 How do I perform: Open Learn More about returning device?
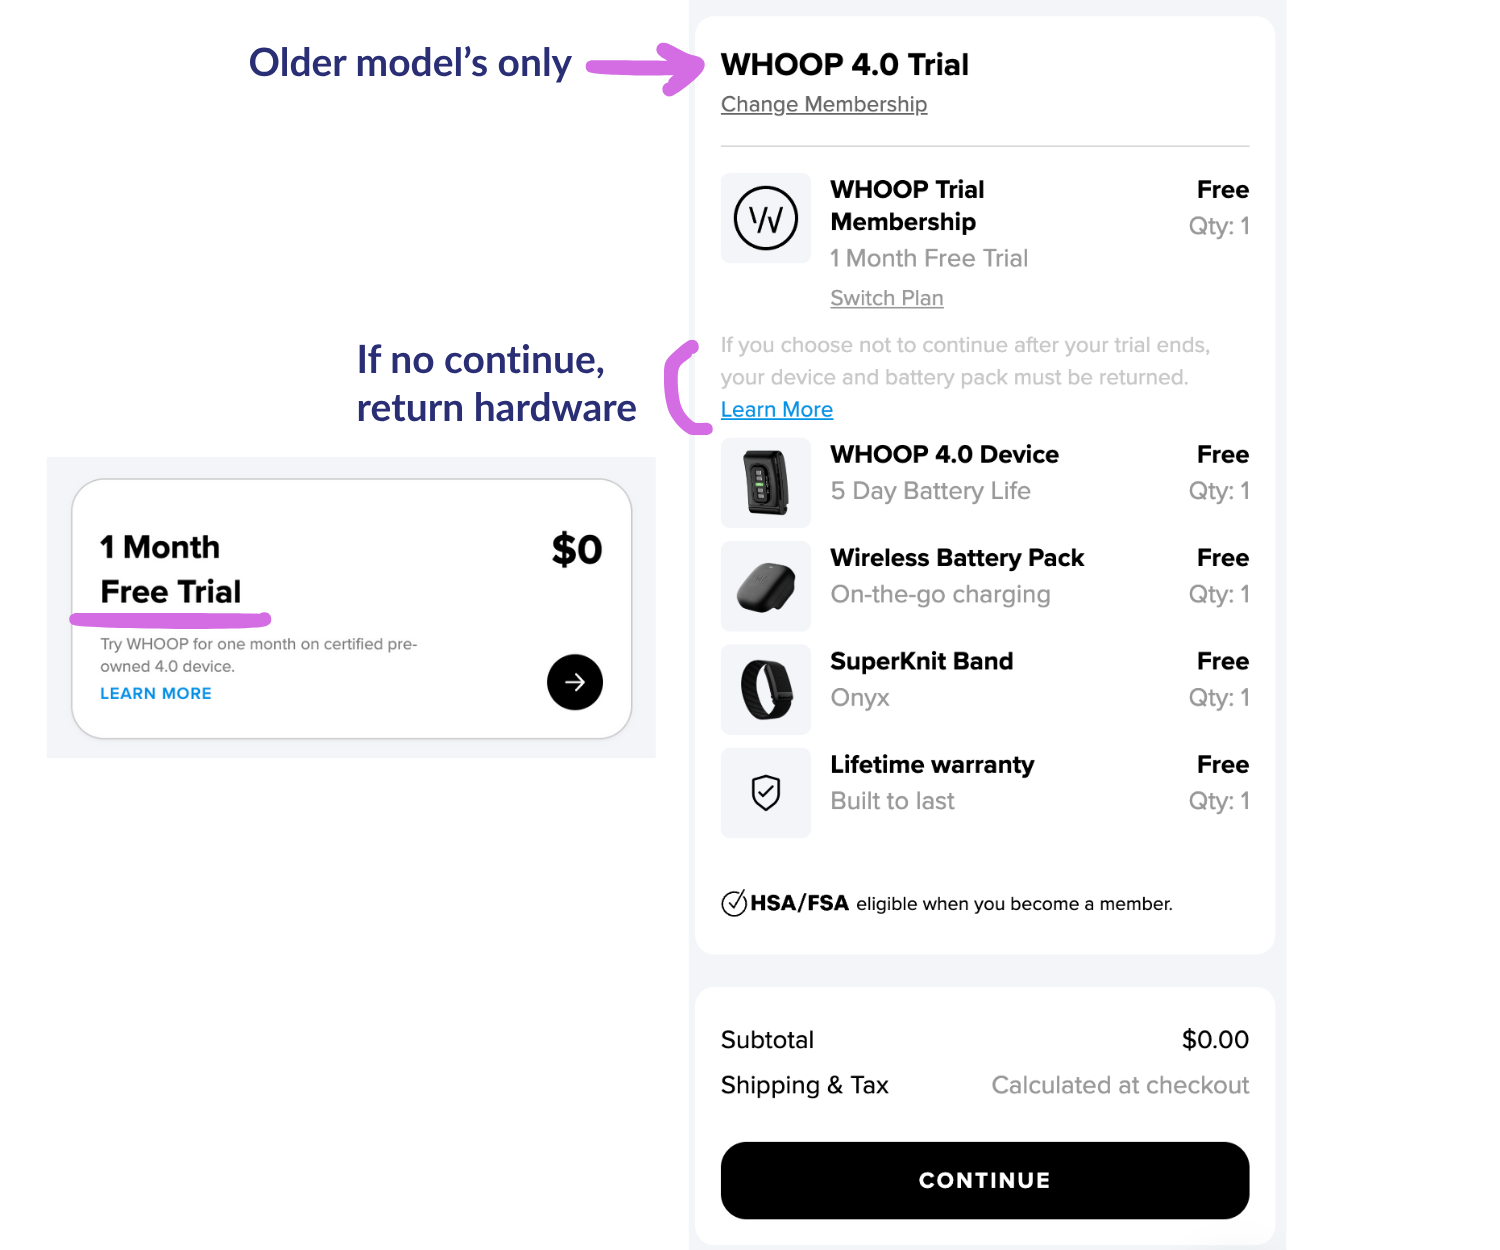pyautogui.click(x=777, y=409)
